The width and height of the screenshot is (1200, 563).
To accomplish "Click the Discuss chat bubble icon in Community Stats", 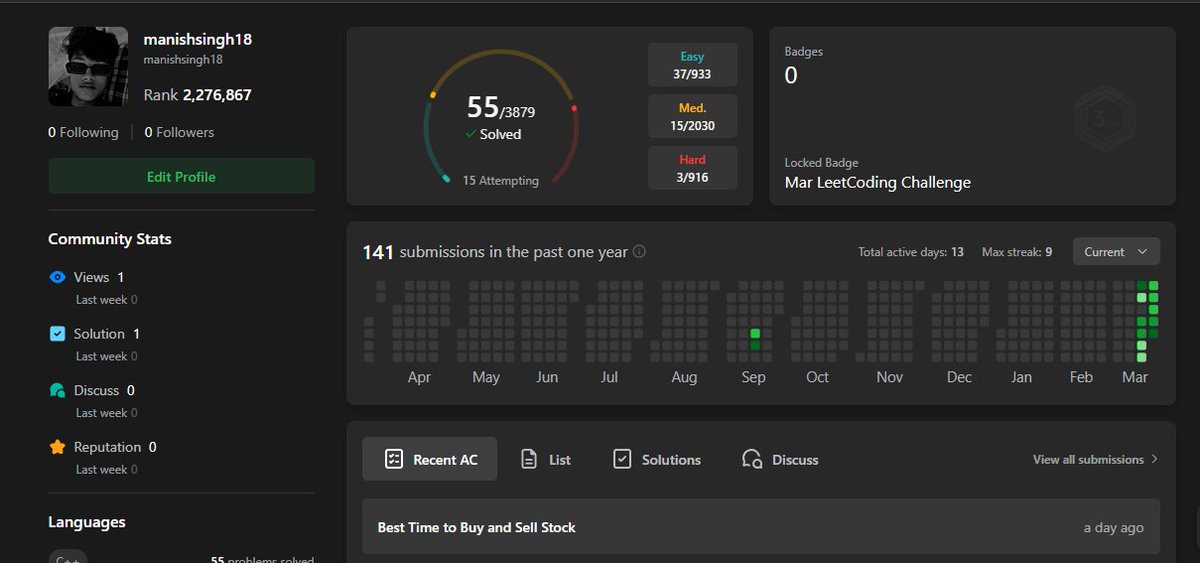I will (57, 390).
